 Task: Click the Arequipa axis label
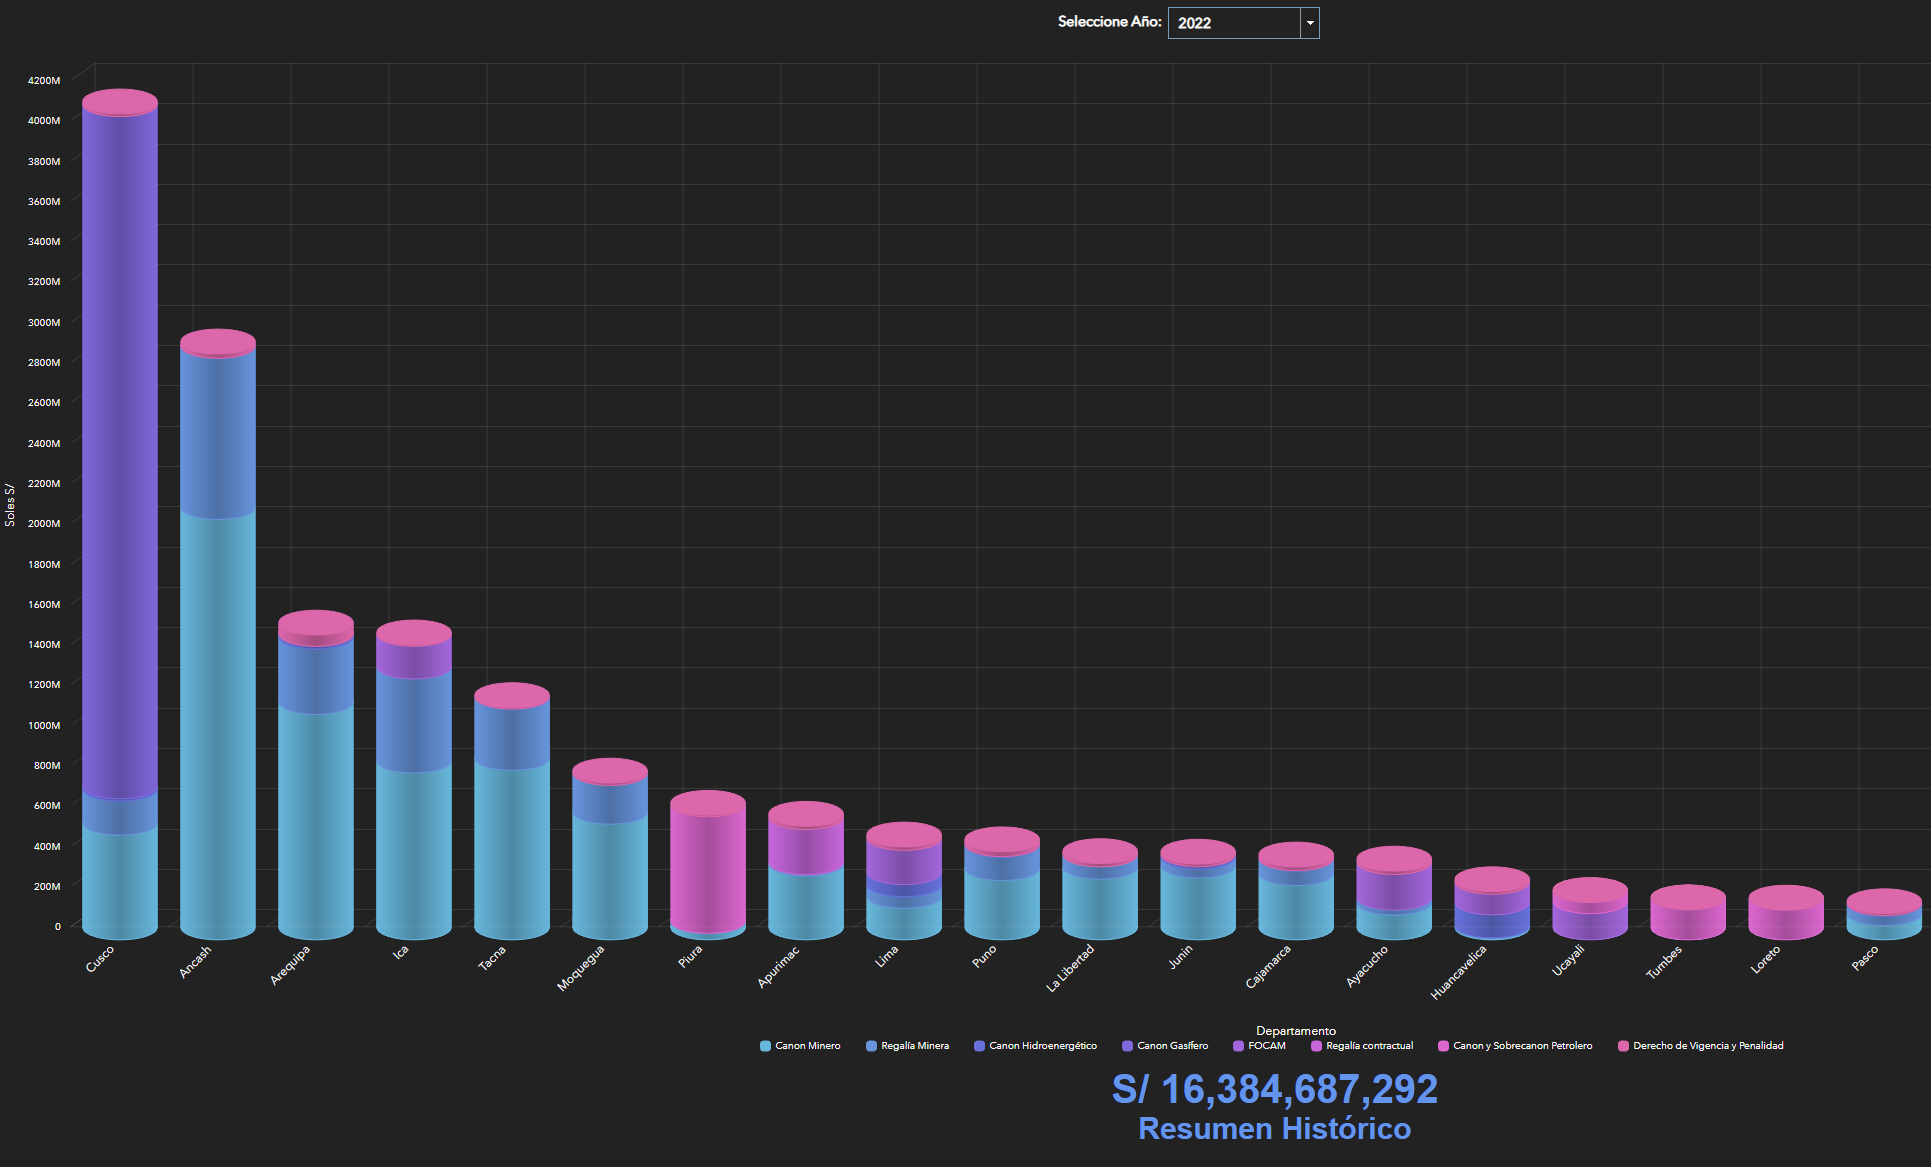click(290, 966)
